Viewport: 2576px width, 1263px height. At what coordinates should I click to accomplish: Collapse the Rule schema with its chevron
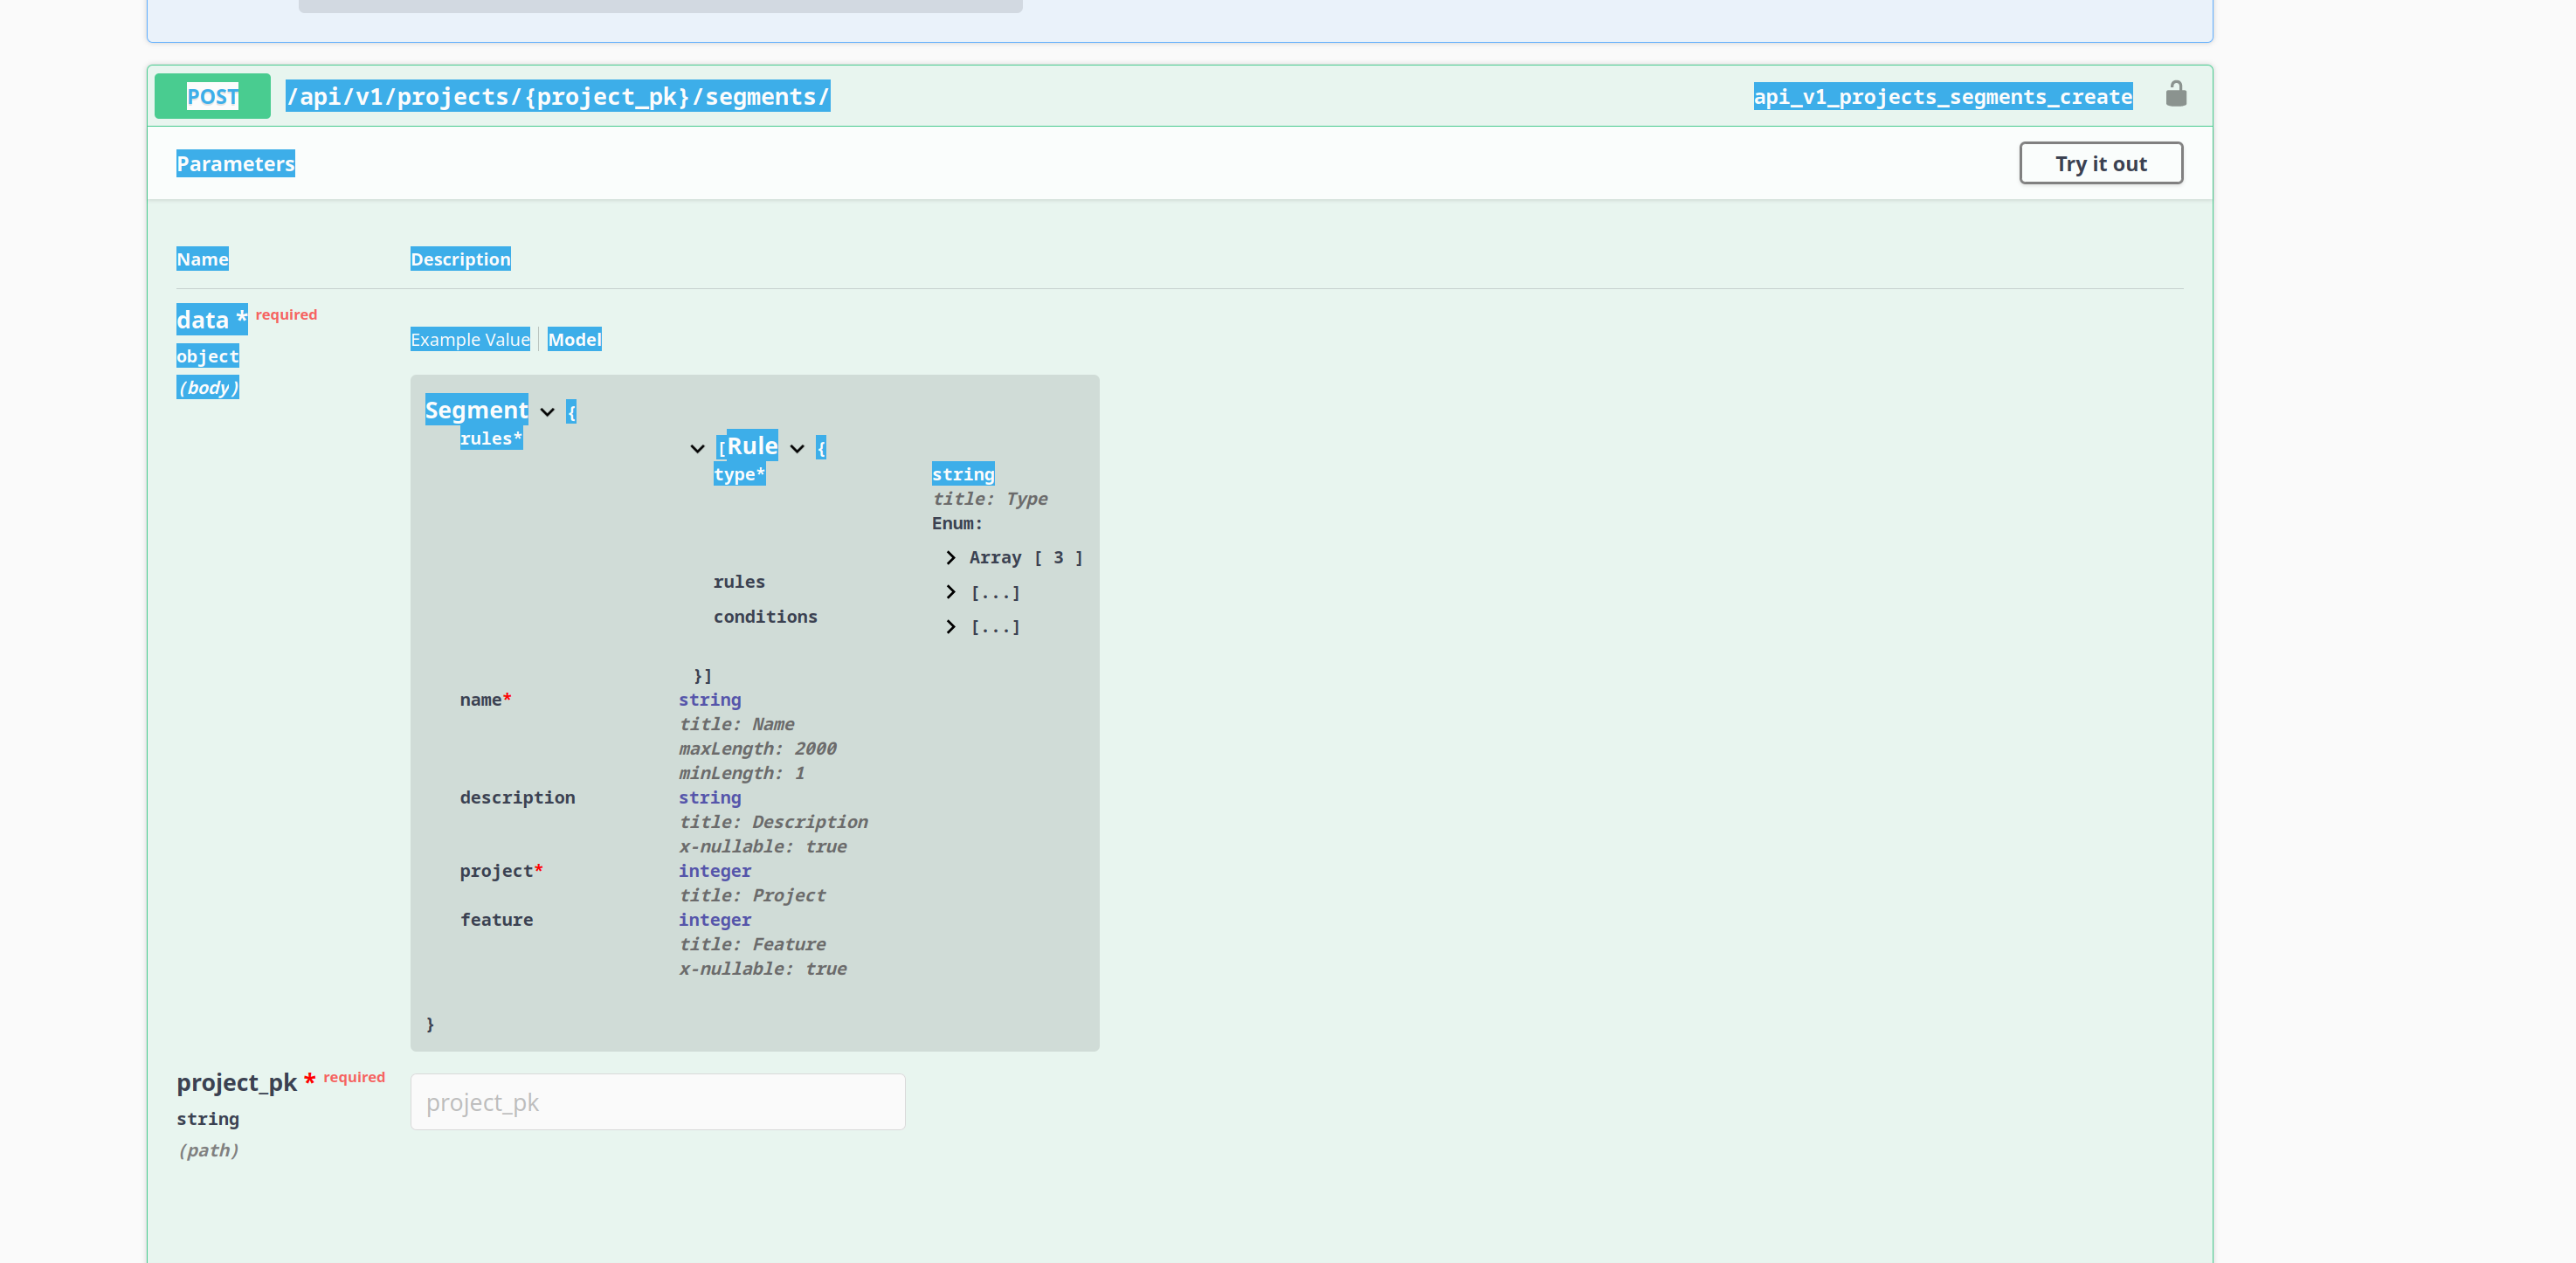coord(797,448)
